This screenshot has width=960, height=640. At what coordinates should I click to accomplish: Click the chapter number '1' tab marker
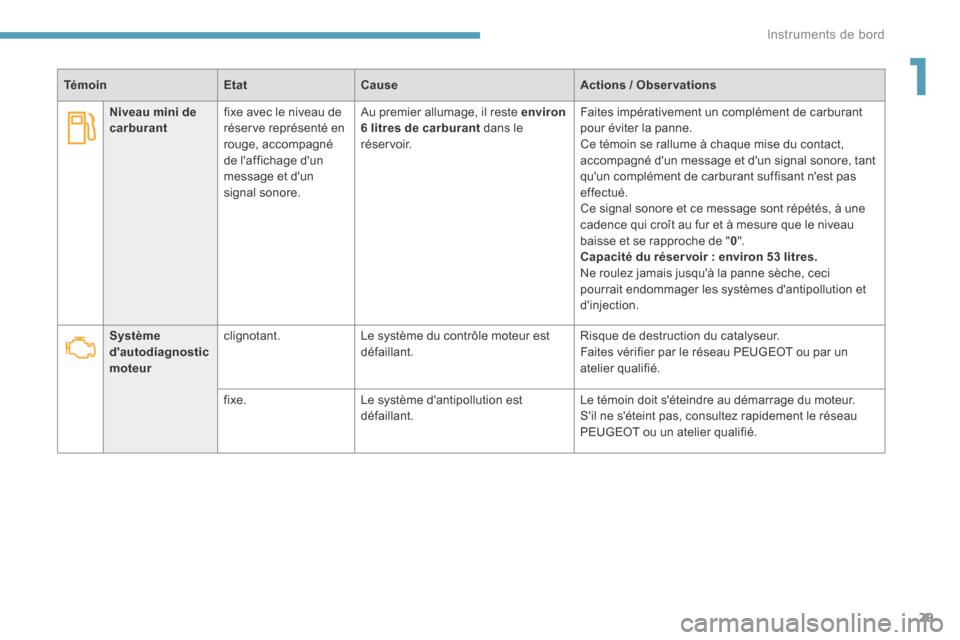point(919,77)
